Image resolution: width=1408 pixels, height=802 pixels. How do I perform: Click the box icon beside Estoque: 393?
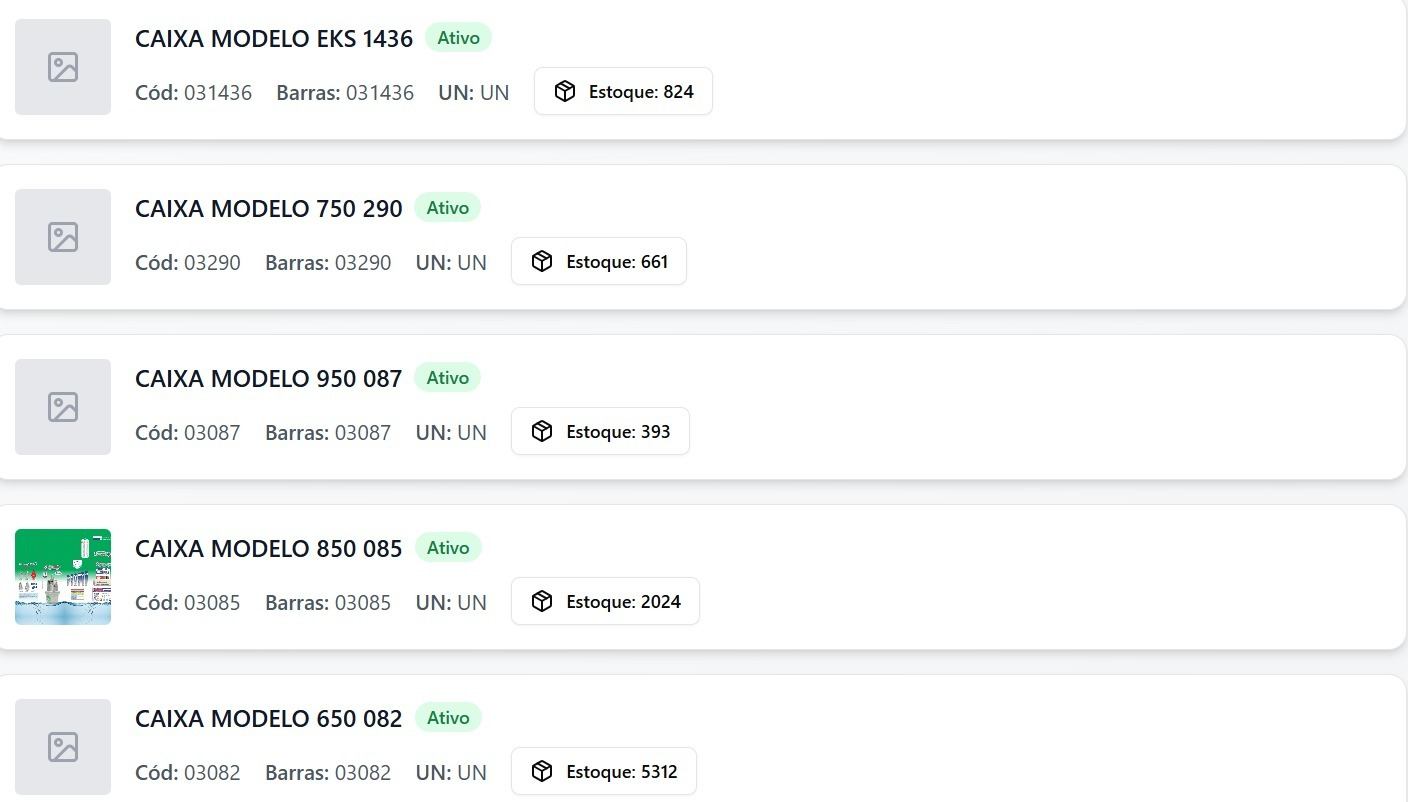click(542, 432)
